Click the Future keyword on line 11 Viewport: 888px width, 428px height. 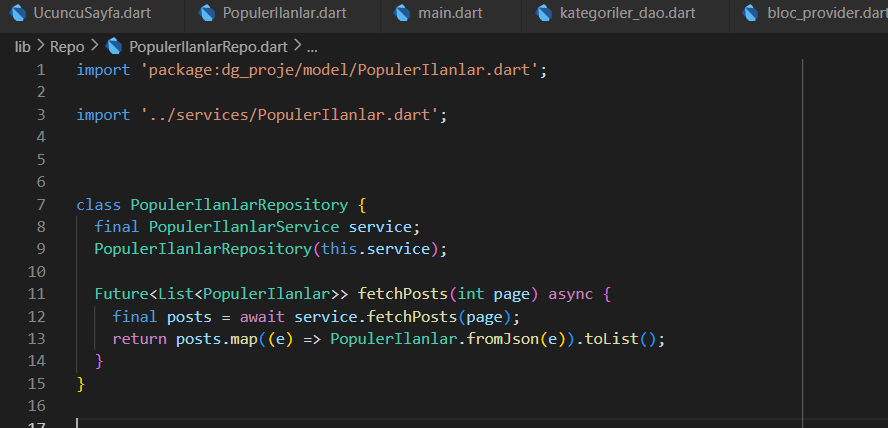[x=122, y=294]
